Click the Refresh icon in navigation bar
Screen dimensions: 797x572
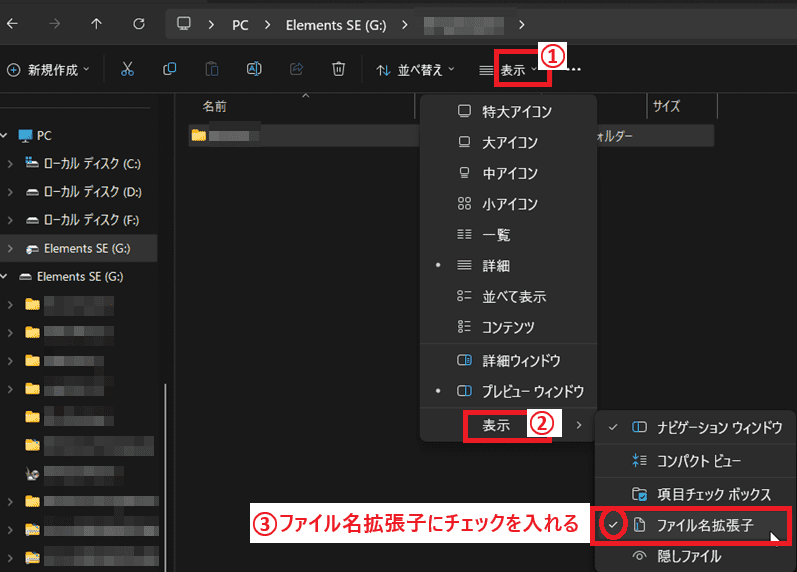click(139, 23)
